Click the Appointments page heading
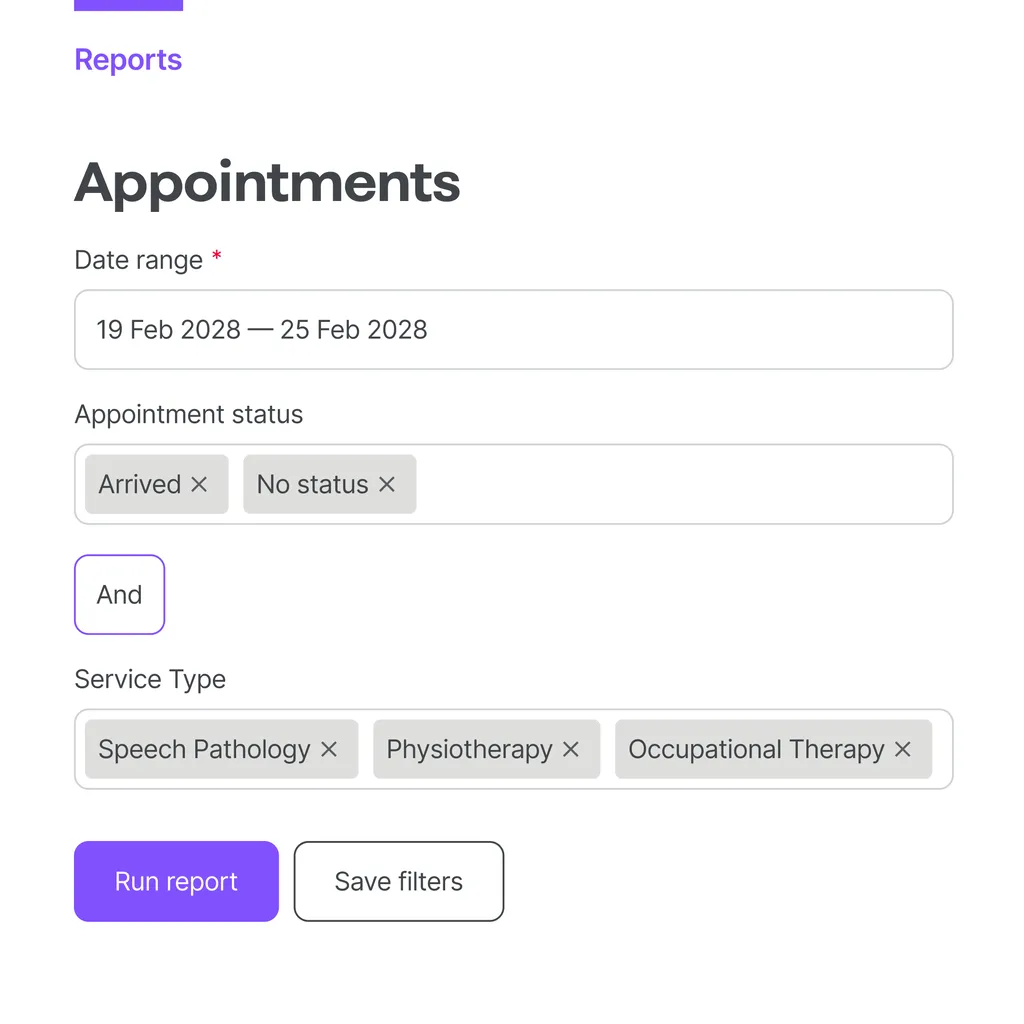The width and height of the screenshot is (1024, 1024). click(x=267, y=183)
